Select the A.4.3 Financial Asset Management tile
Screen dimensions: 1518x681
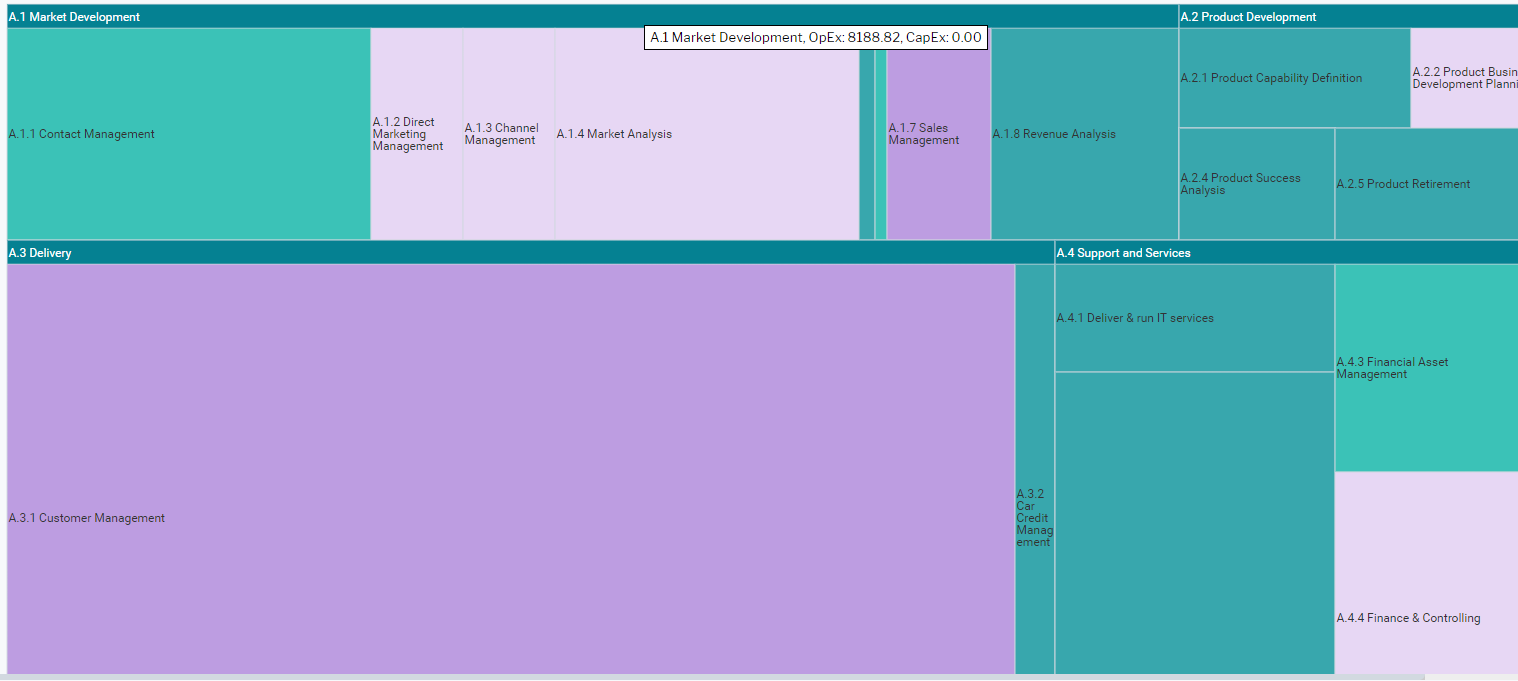click(x=1426, y=368)
